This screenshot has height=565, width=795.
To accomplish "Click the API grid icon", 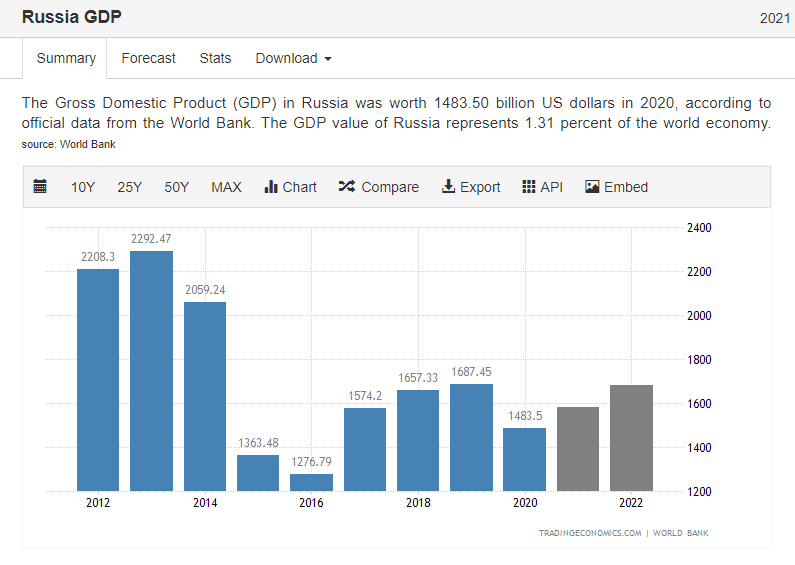I will click(529, 187).
